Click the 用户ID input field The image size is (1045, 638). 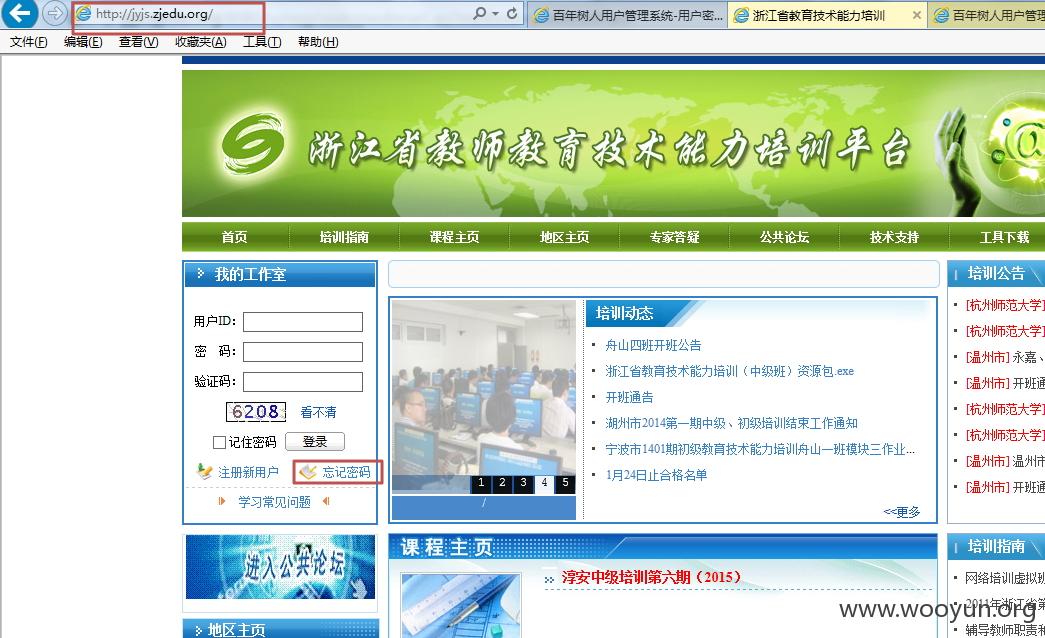(303, 322)
